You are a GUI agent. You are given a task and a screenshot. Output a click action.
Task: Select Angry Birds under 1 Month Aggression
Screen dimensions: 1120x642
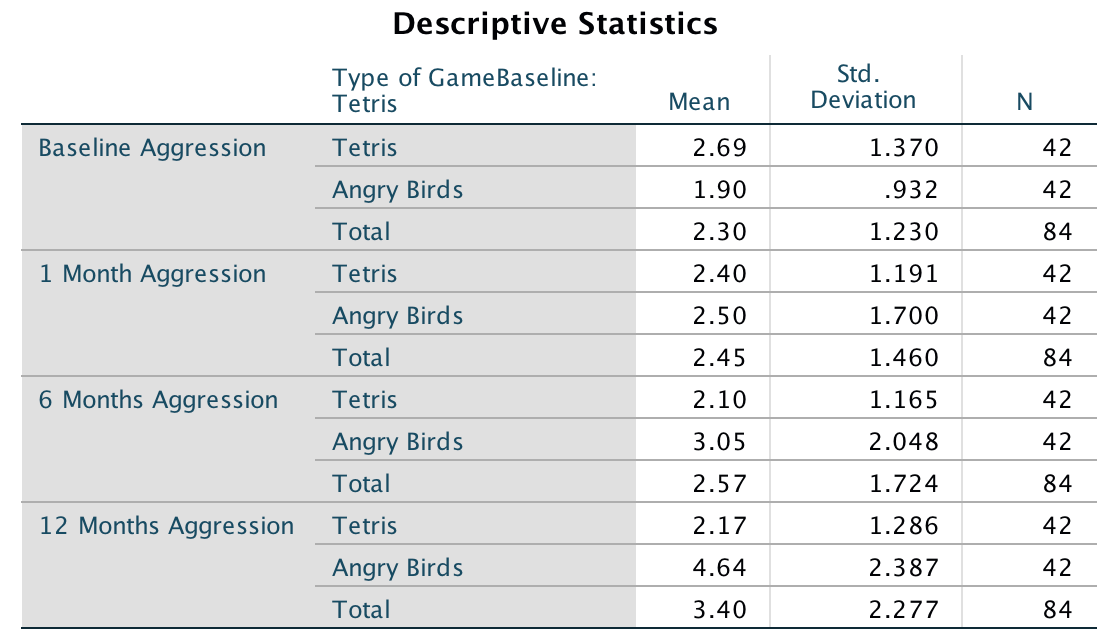(397, 316)
